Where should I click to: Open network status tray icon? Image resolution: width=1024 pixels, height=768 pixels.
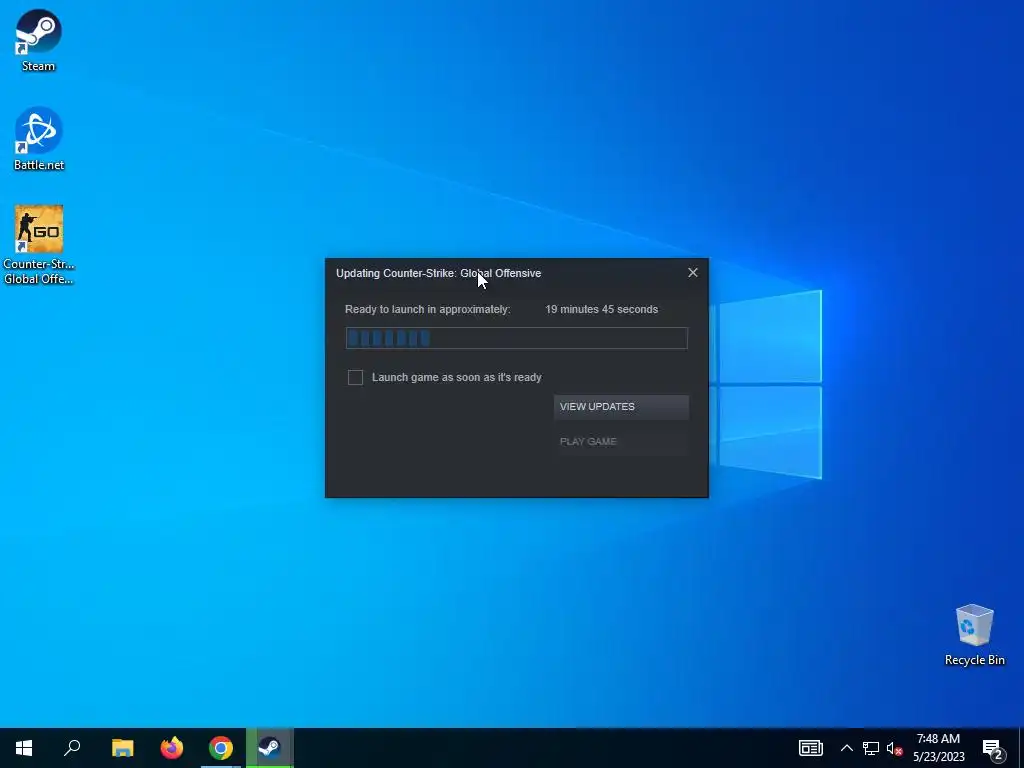click(x=871, y=748)
